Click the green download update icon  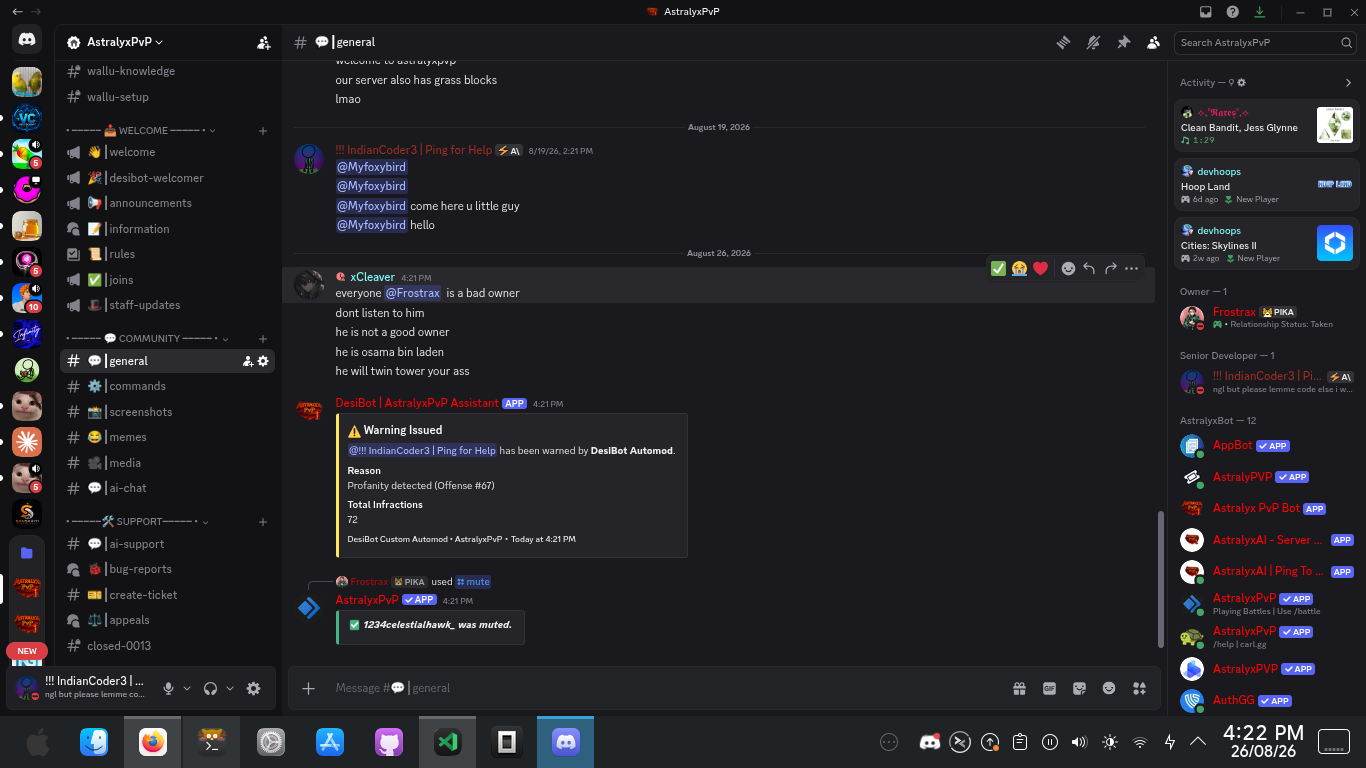click(x=1260, y=12)
